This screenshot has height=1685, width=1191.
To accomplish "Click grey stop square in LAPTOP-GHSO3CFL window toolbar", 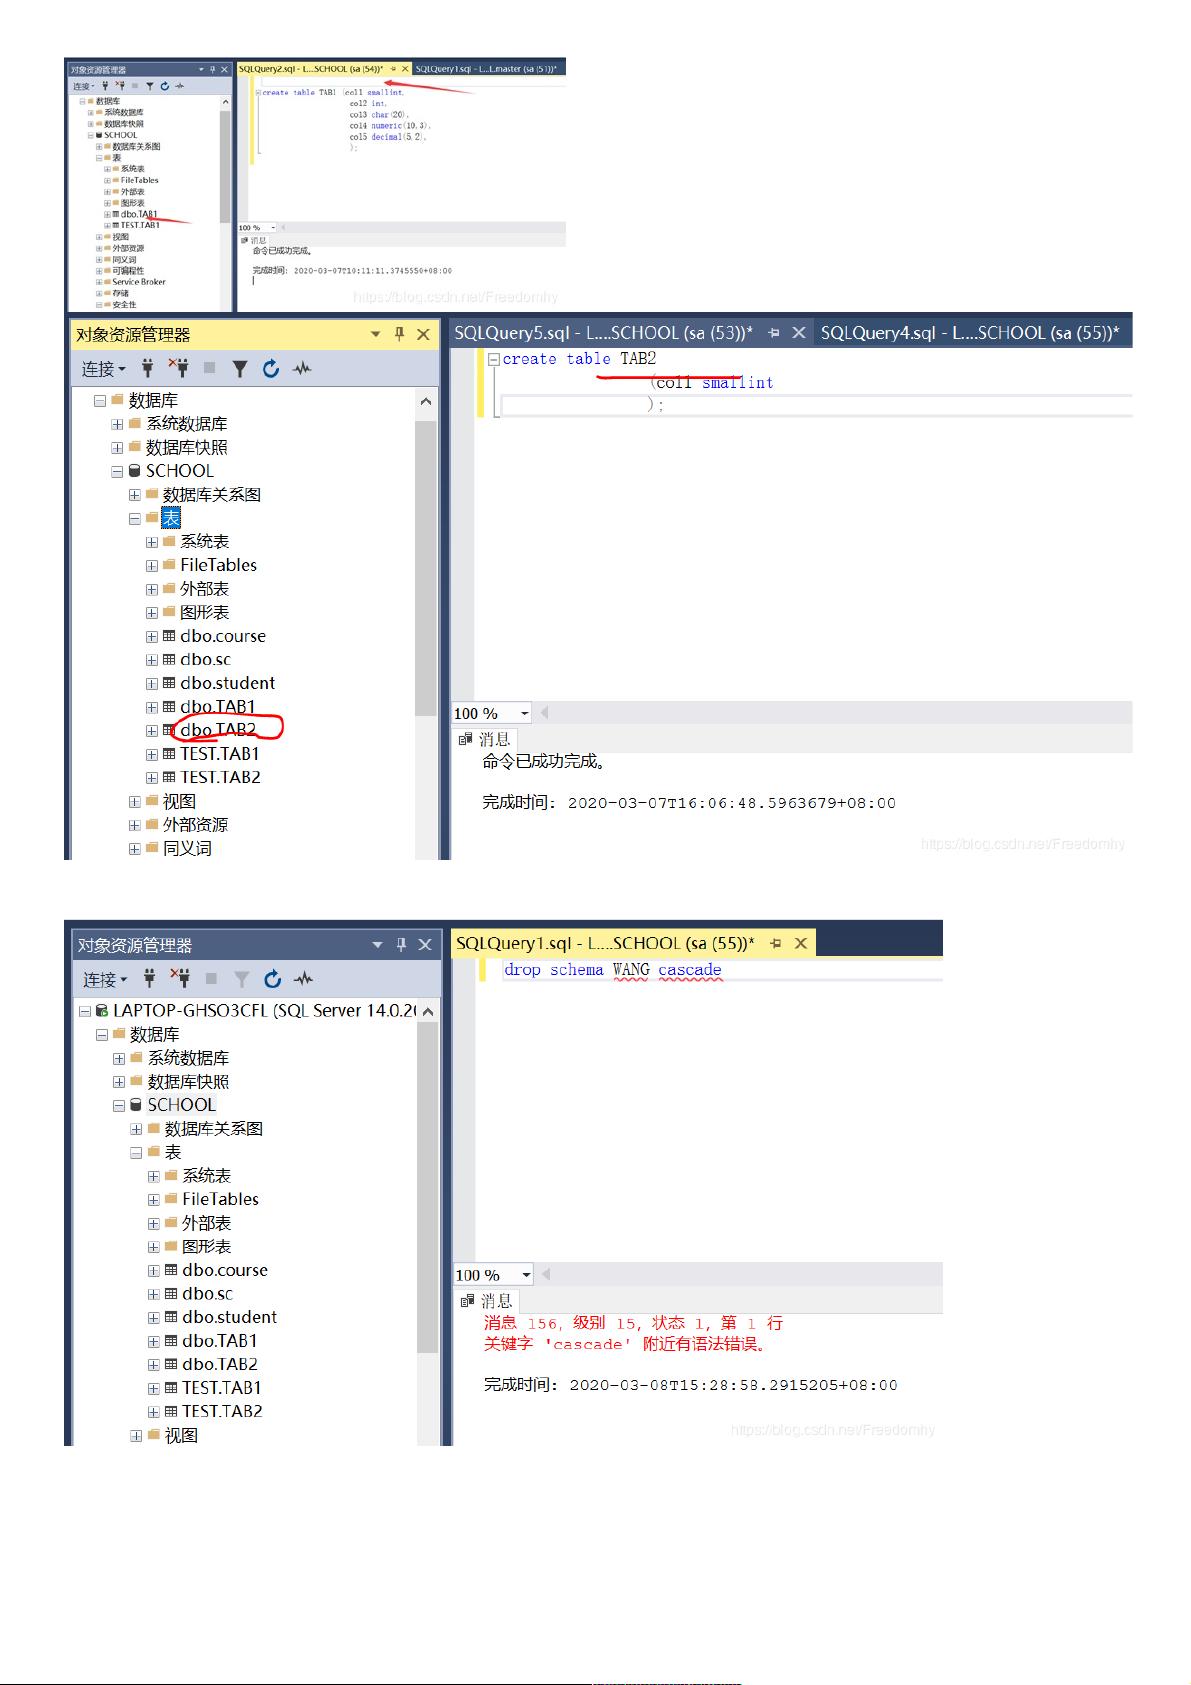I will [x=211, y=978].
